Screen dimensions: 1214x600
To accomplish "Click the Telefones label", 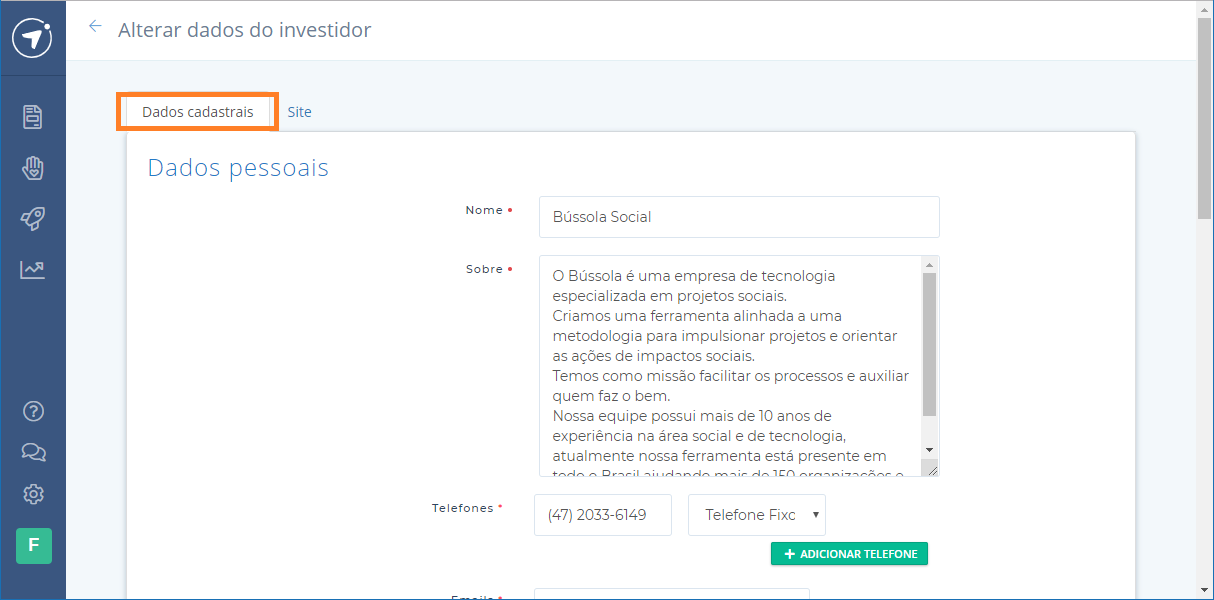I will (463, 508).
